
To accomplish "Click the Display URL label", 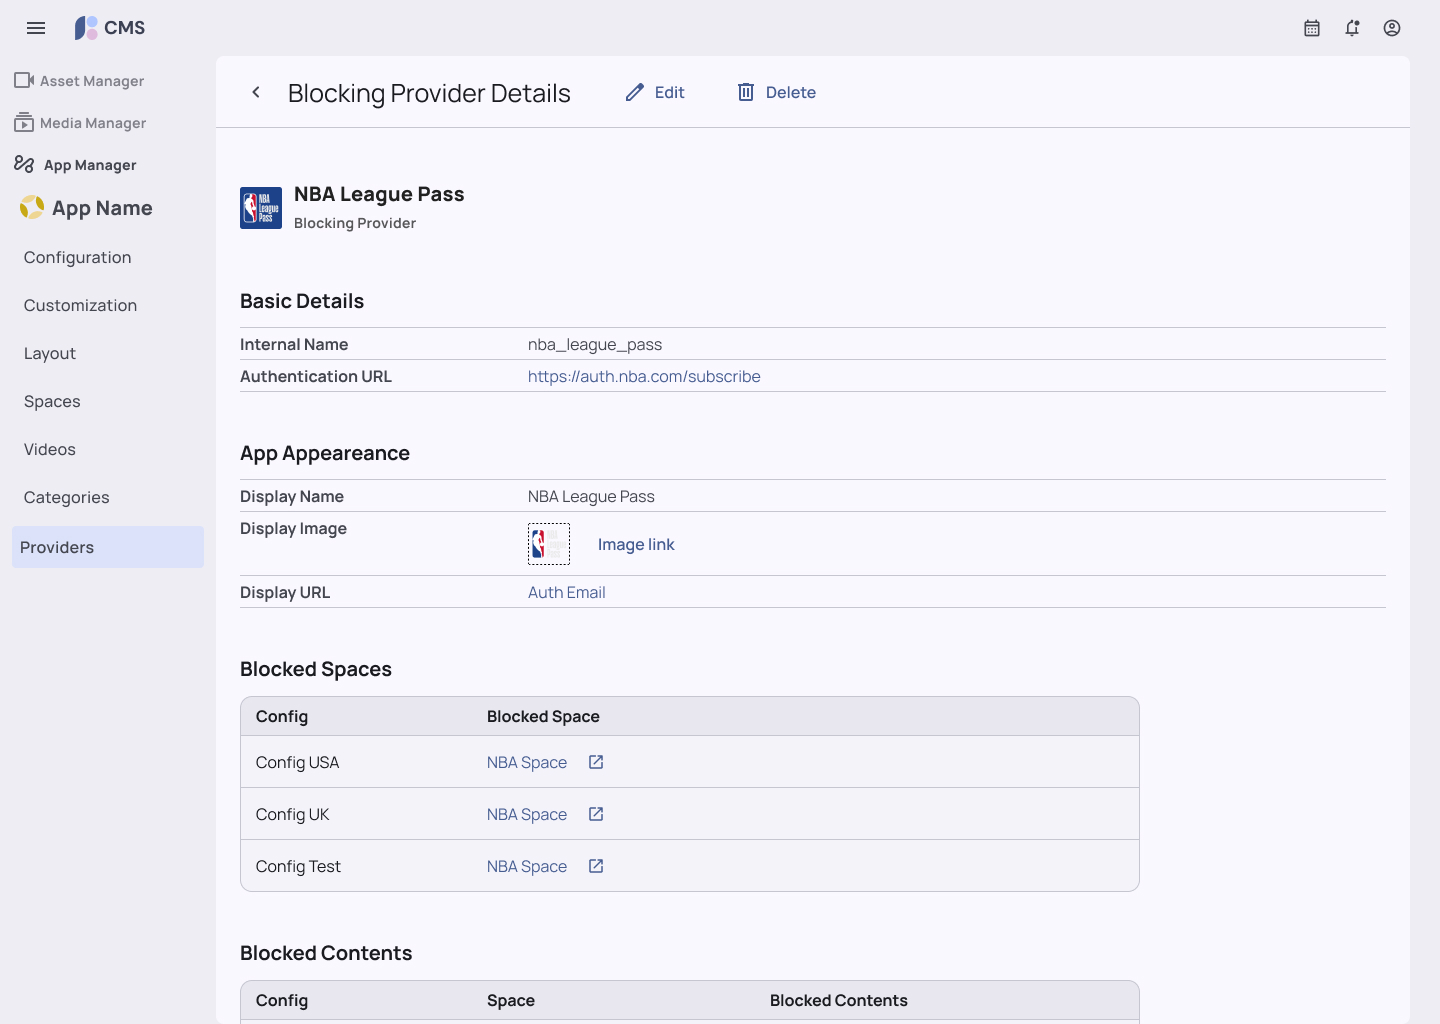I will coord(285,592).
